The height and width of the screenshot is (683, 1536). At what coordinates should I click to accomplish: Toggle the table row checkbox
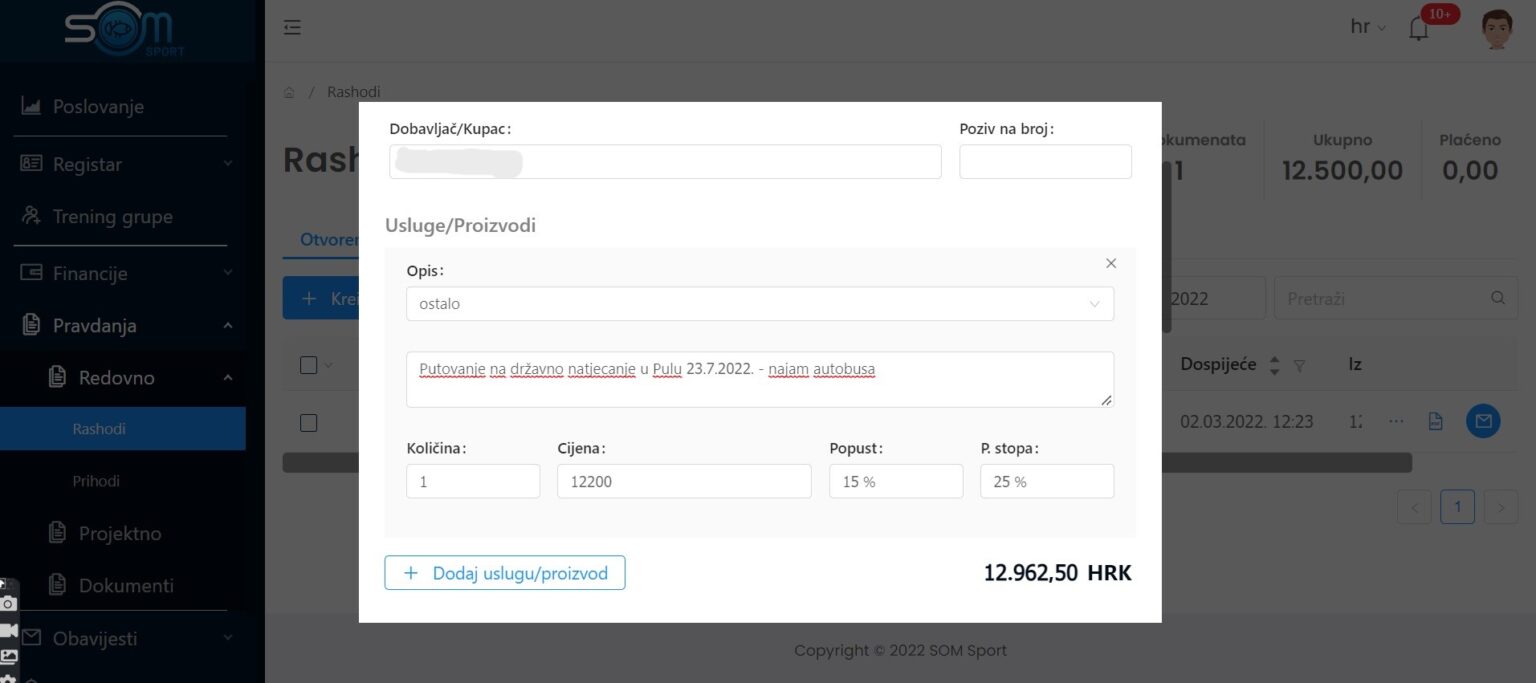pos(309,423)
